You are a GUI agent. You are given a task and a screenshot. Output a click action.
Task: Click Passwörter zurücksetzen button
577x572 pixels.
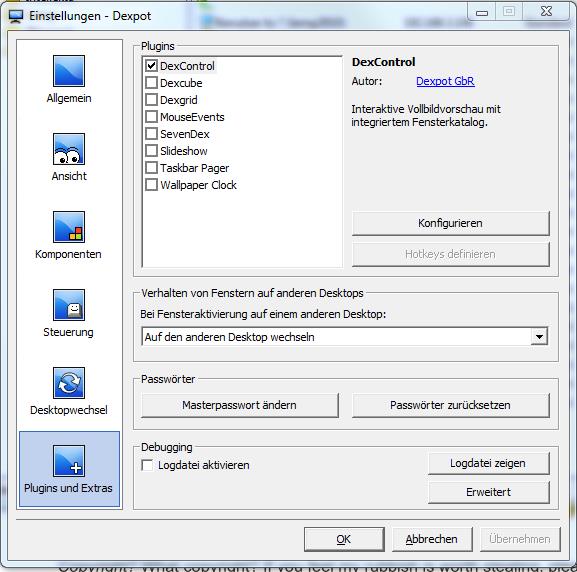(x=450, y=405)
